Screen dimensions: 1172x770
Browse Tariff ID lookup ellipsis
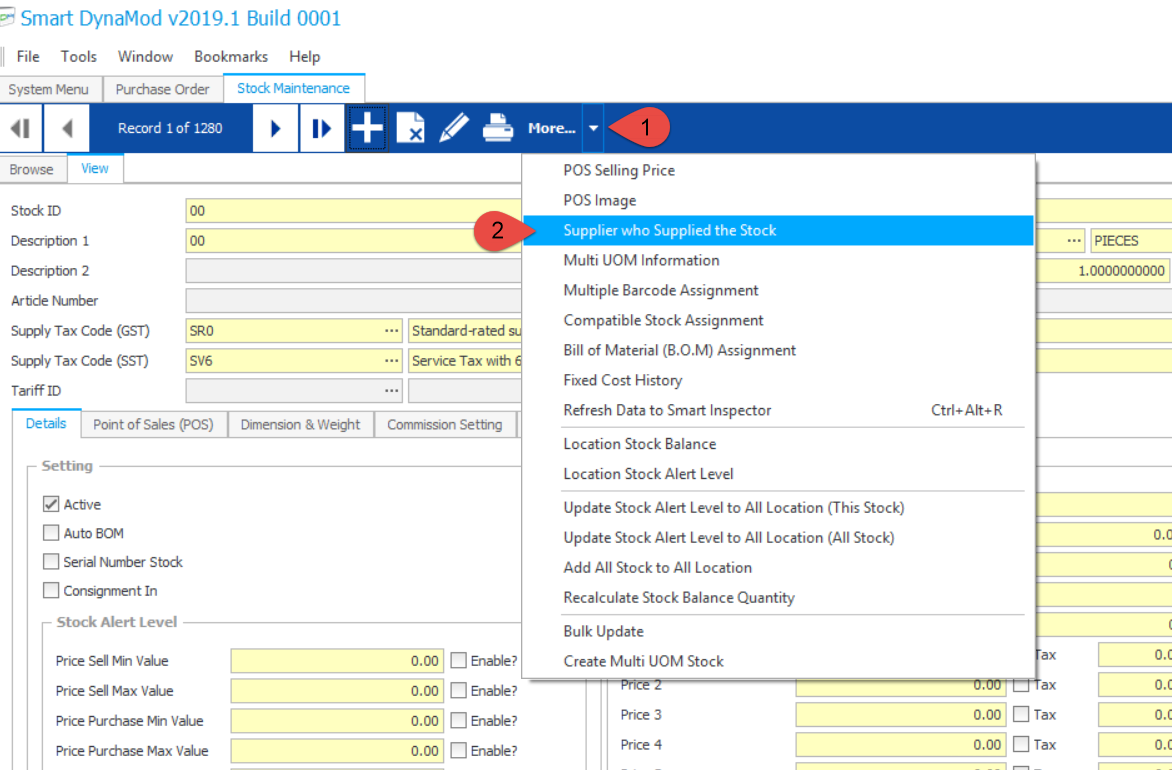pyautogui.click(x=392, y=390)
